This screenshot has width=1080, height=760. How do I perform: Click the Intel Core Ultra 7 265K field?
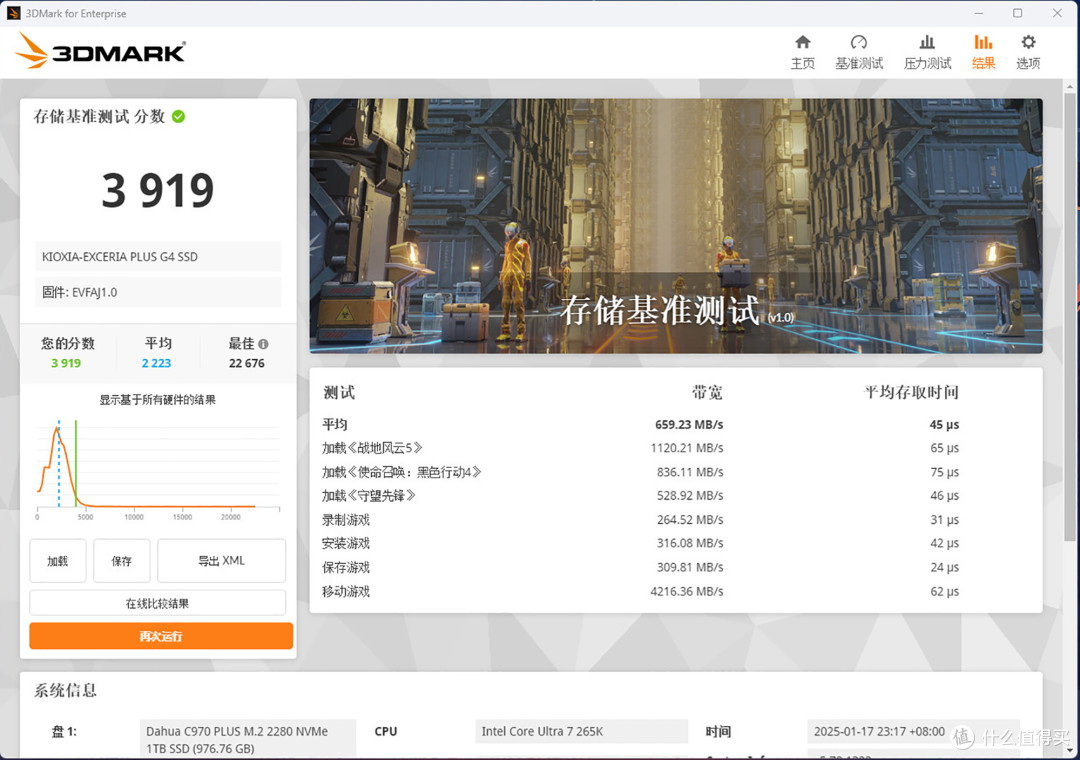point(581,732)
